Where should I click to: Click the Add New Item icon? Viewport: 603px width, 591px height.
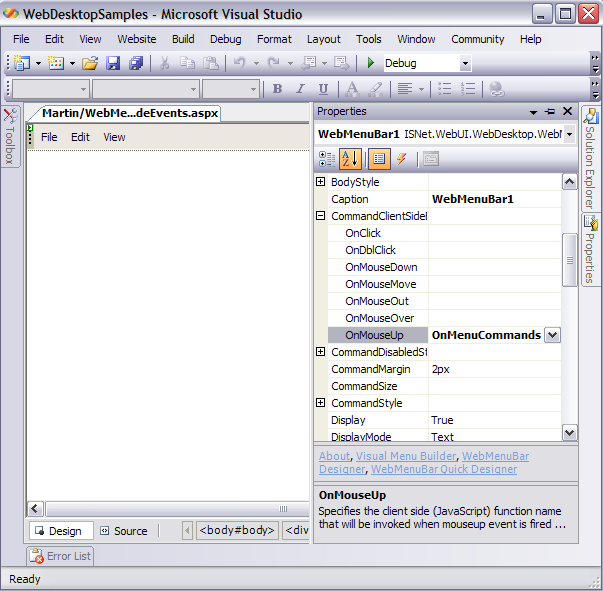pos(56,63)
